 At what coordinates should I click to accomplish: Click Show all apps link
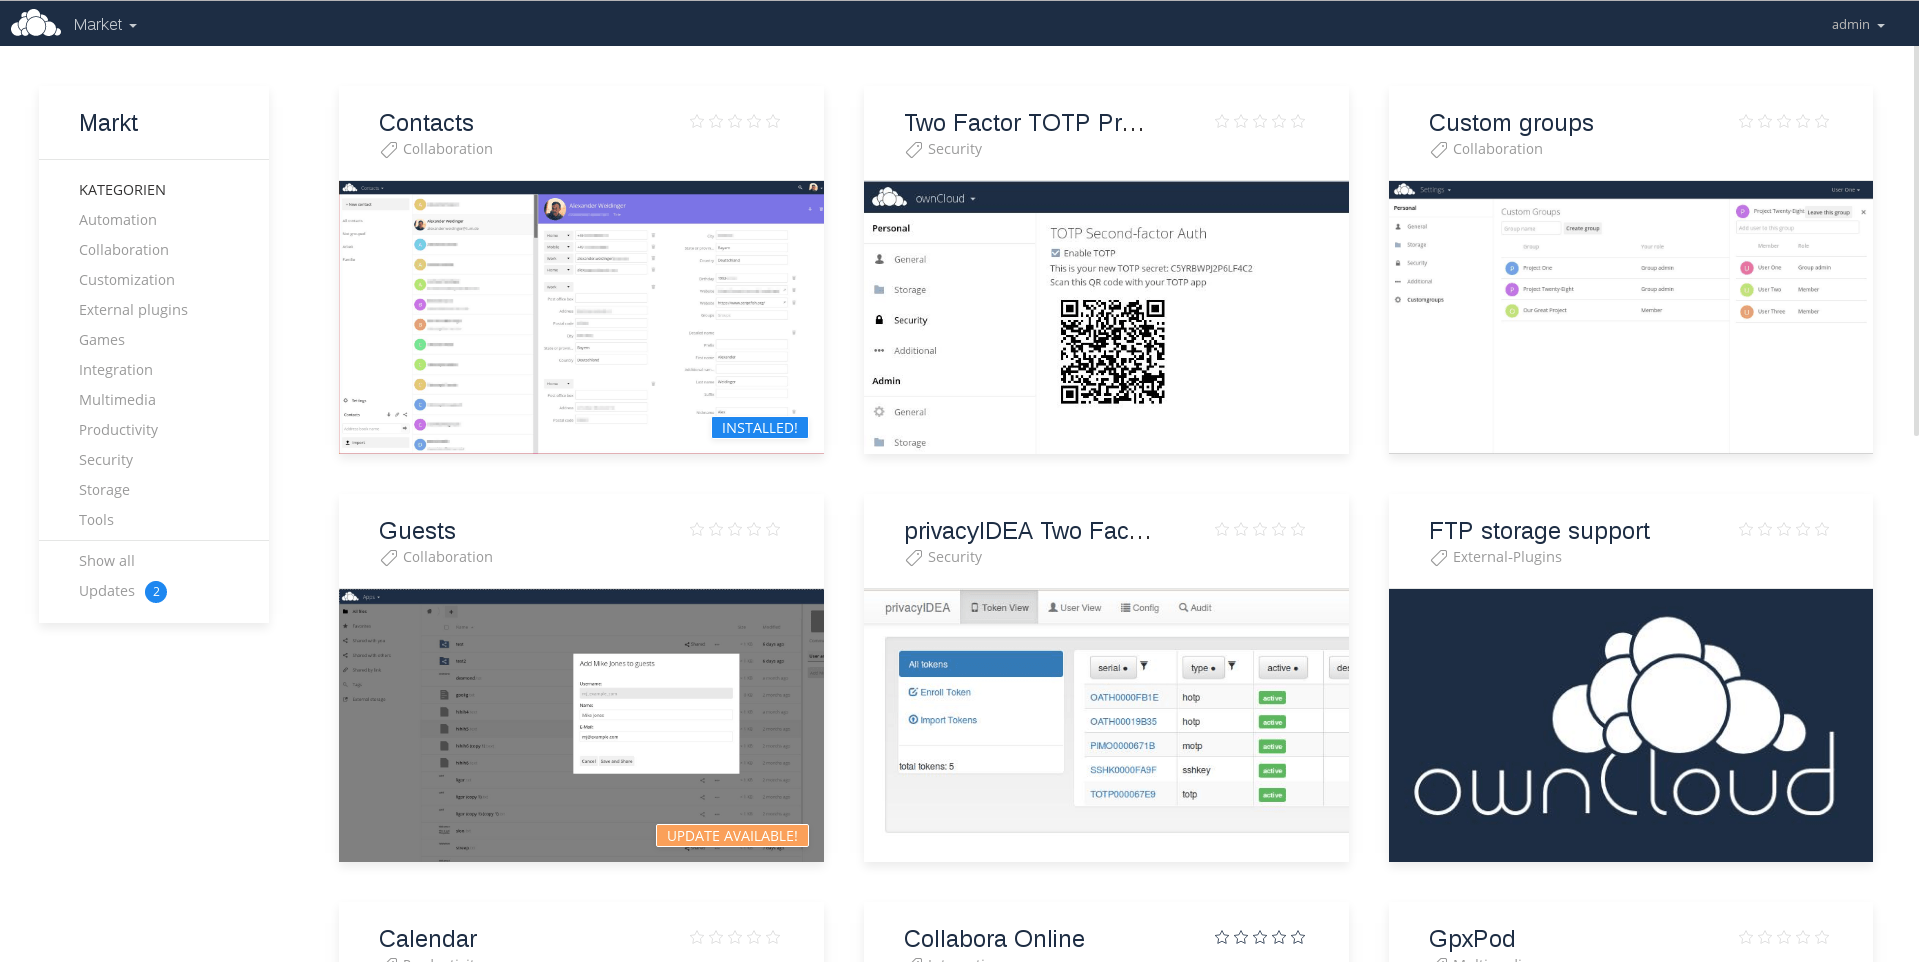tap(107, 561)
